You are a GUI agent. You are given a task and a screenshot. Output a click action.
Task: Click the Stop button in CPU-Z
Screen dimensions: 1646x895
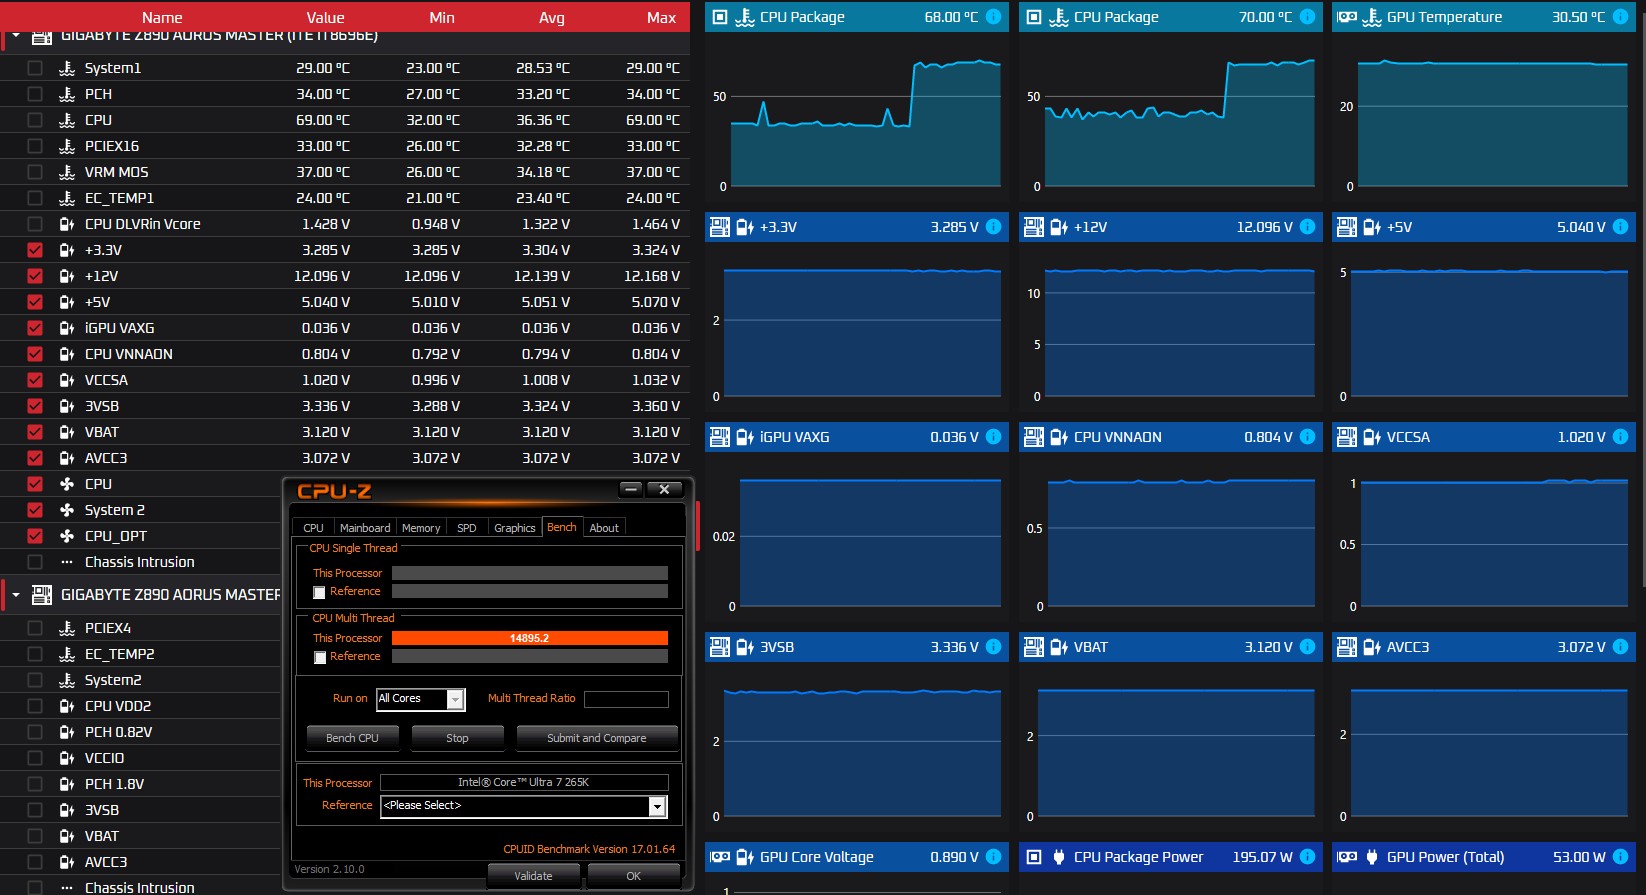[x=457, y=738]
